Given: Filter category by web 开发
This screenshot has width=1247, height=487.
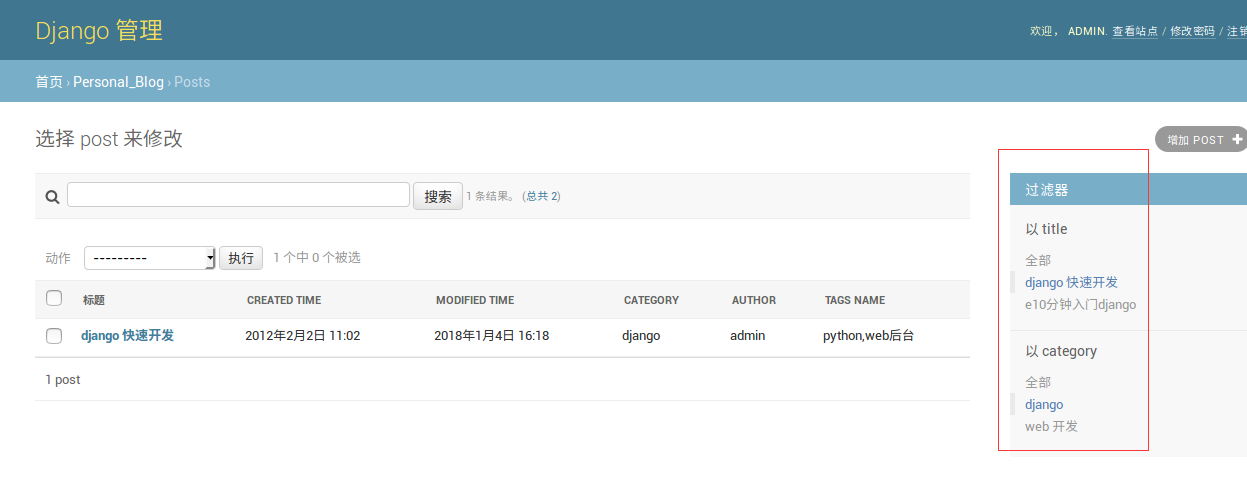Looking at the screenshot, I should (1051, 426).
